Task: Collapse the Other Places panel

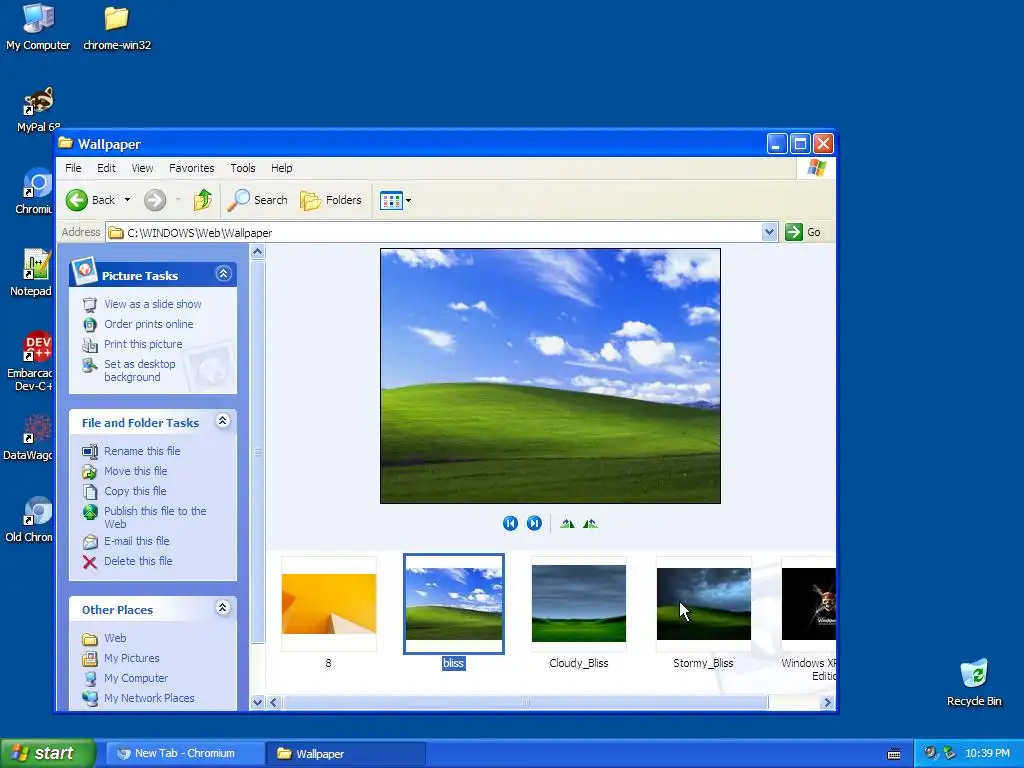Action: coord(223,607)
